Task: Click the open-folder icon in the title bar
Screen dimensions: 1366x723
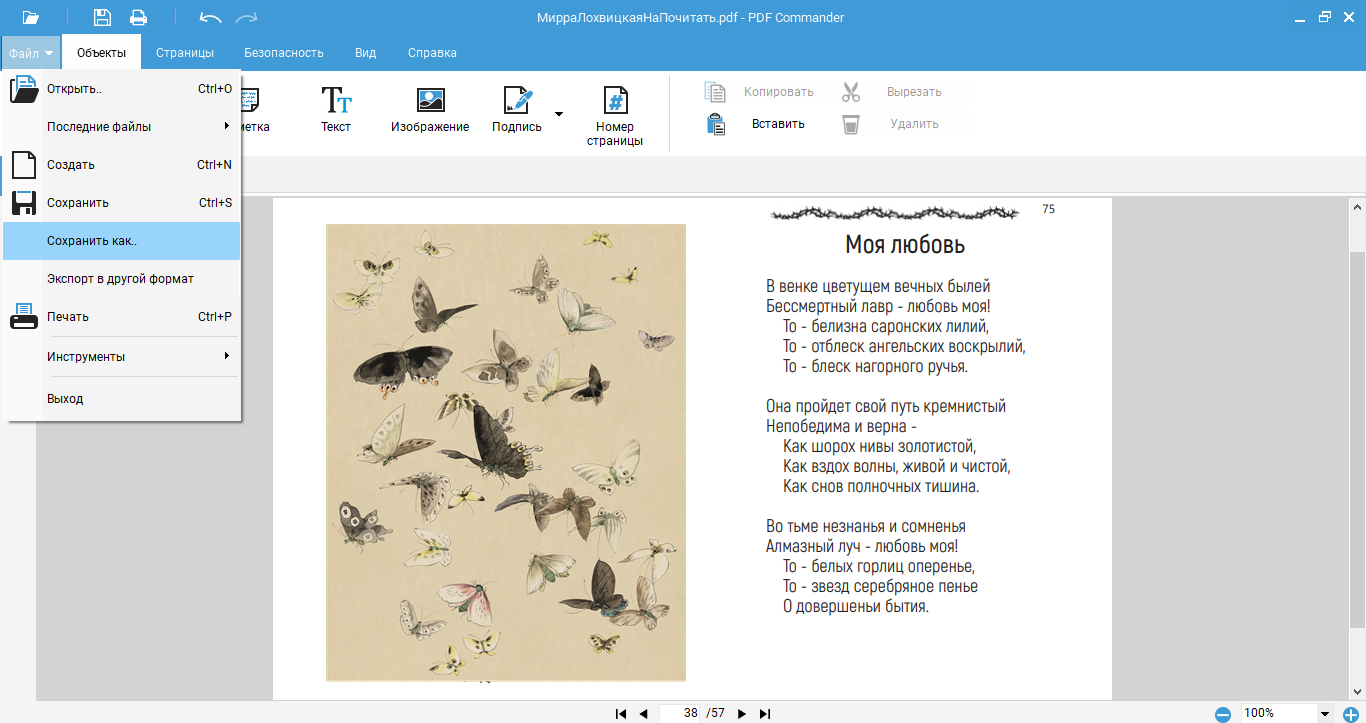Action: click(x=31, y=17)
